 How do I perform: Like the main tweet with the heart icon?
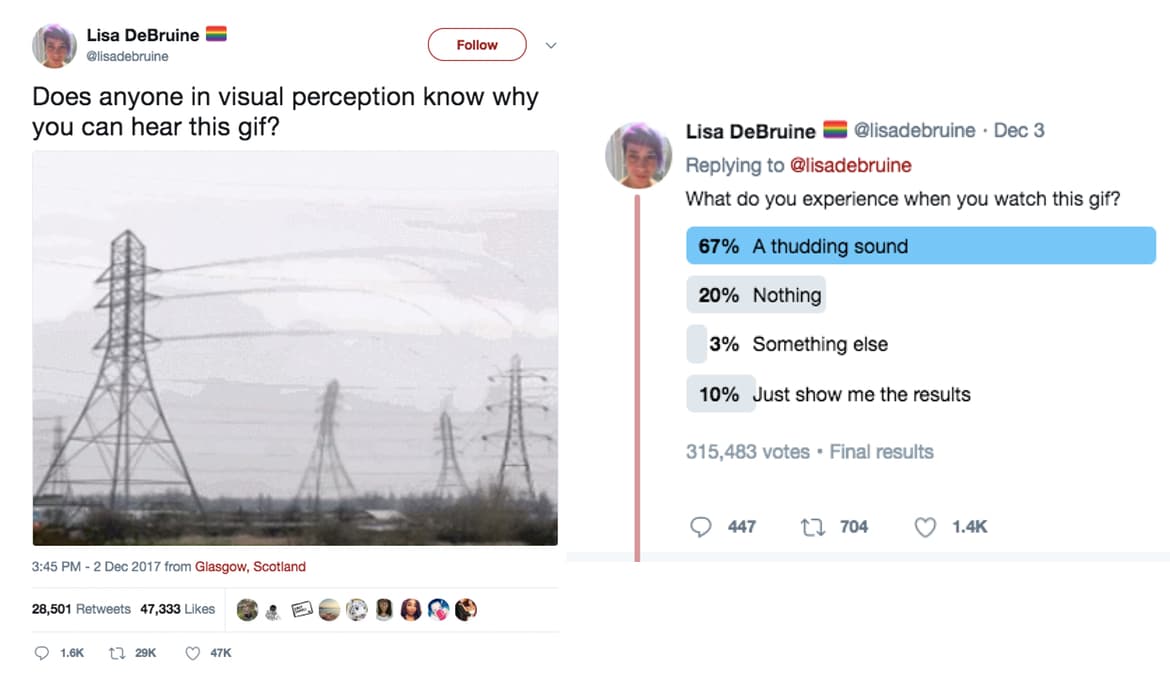tap(193, 653)
